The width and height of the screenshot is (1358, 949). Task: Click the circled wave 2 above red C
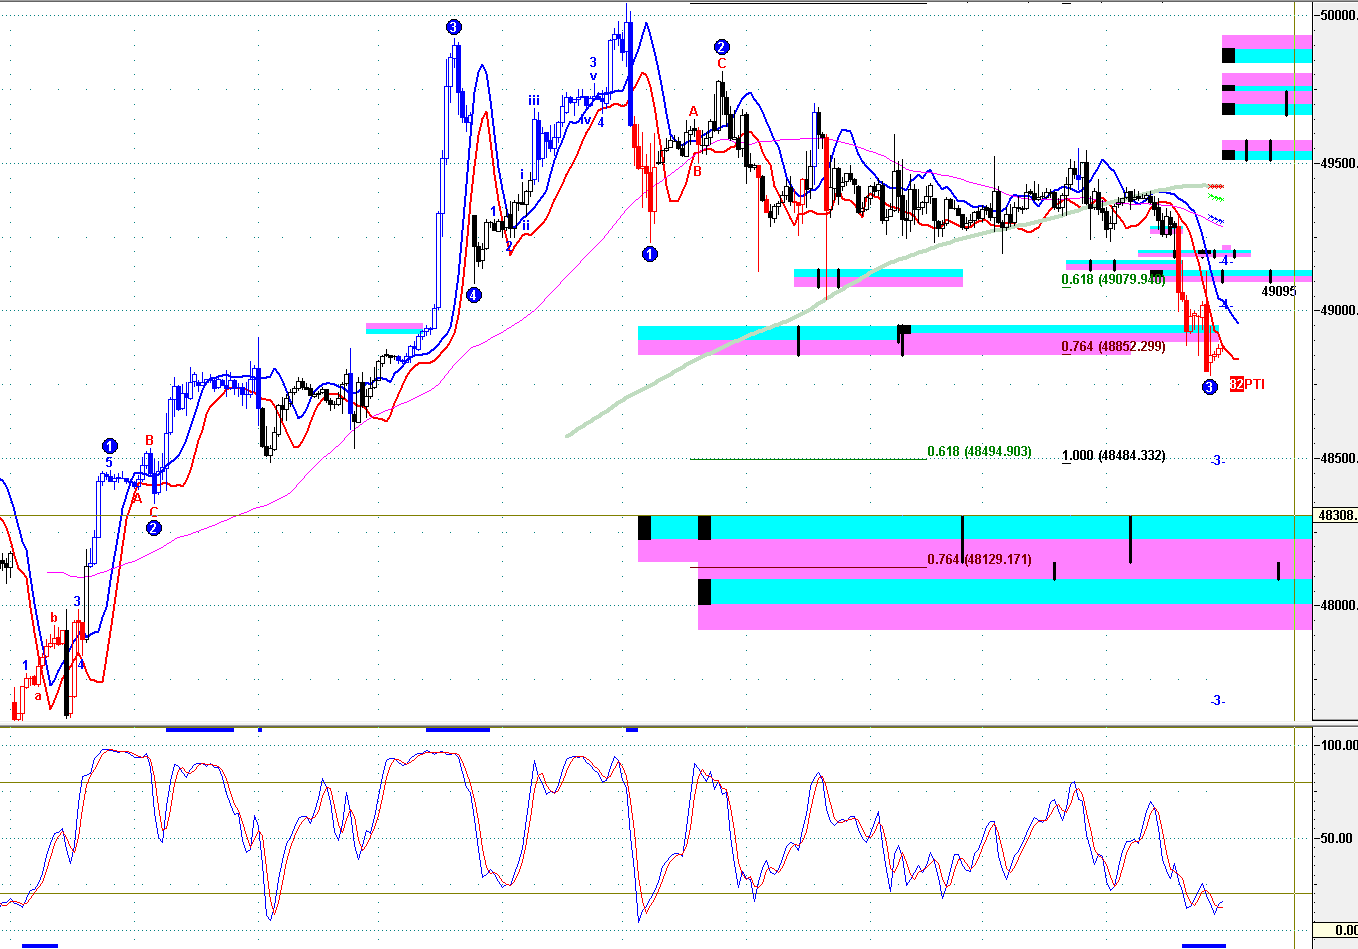pos(722,47)
